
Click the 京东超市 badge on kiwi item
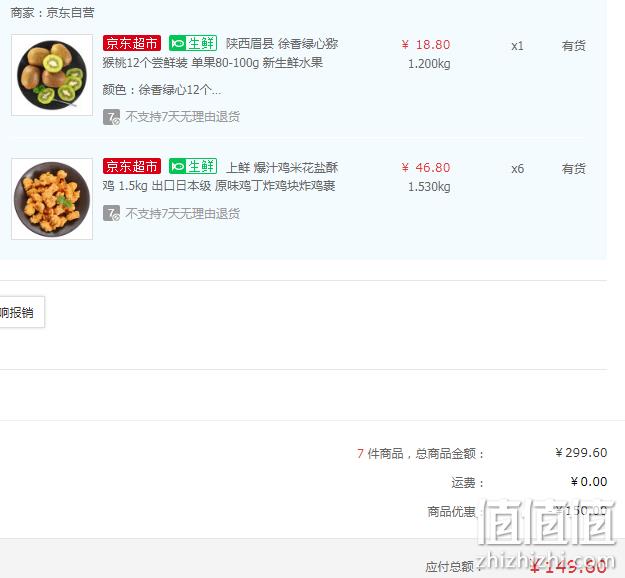point(132,43)
